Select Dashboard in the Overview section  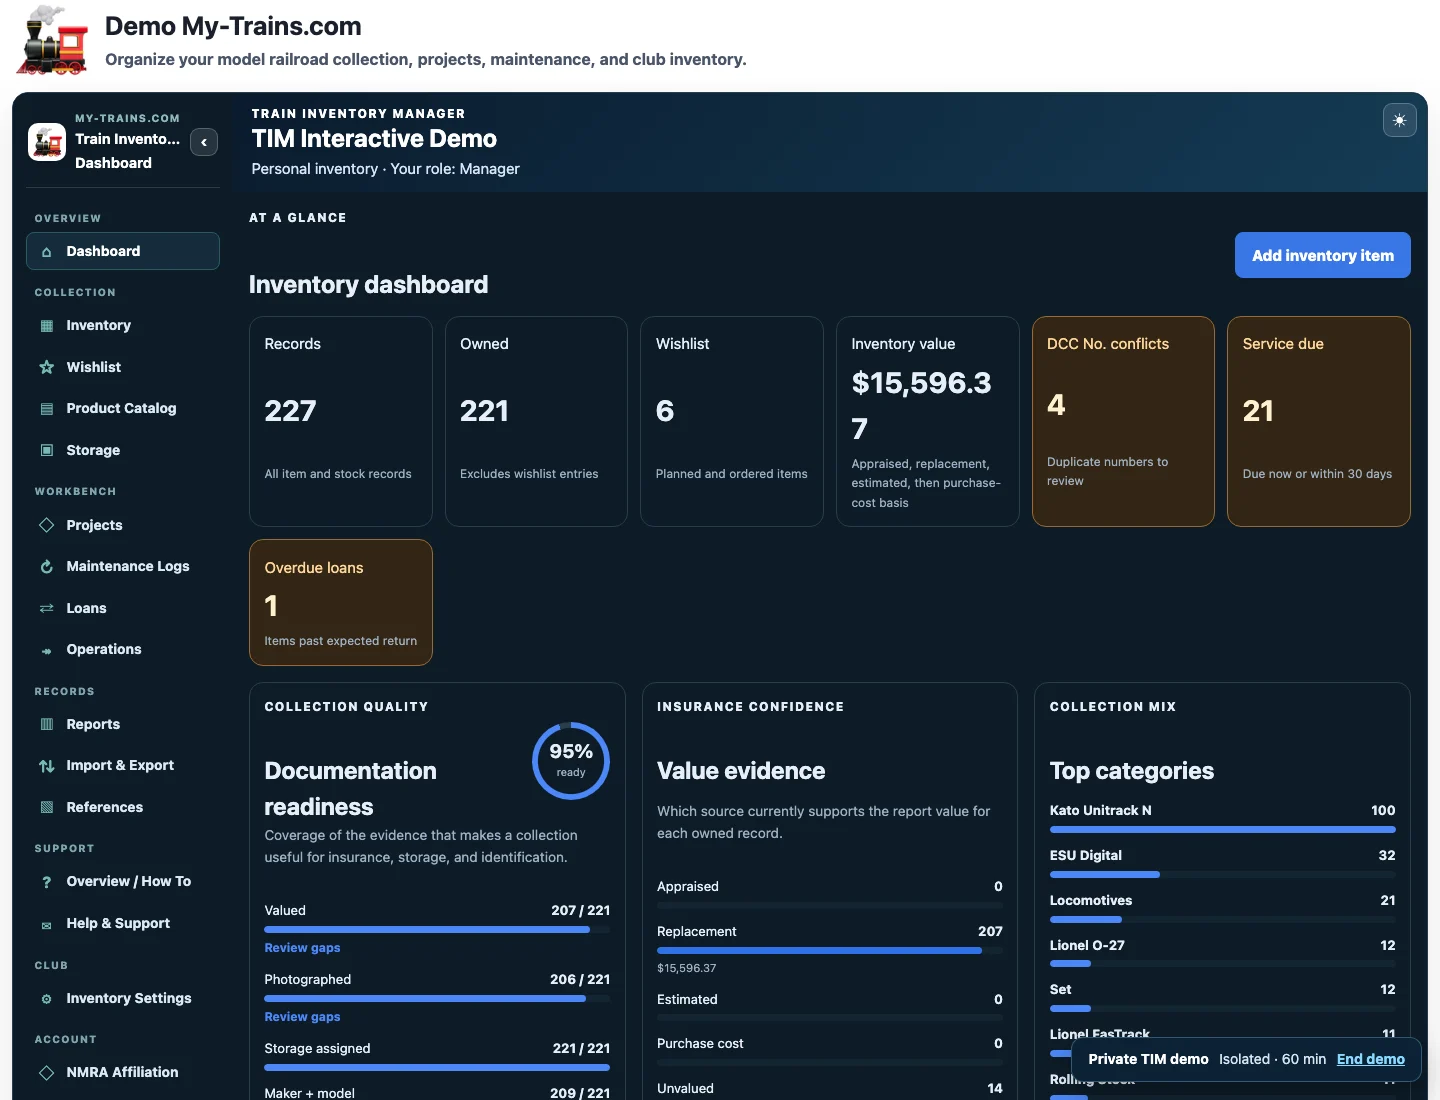tap(123, 251)
